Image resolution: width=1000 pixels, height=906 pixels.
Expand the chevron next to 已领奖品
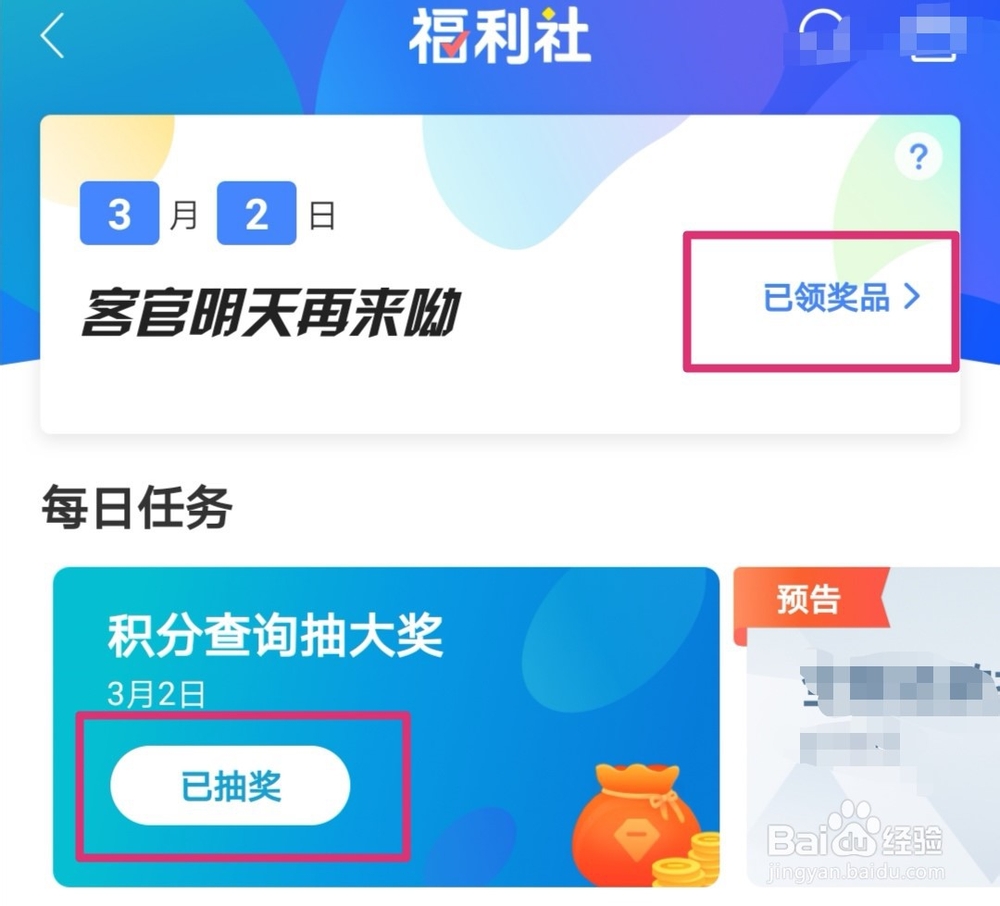tap(913, 297)
